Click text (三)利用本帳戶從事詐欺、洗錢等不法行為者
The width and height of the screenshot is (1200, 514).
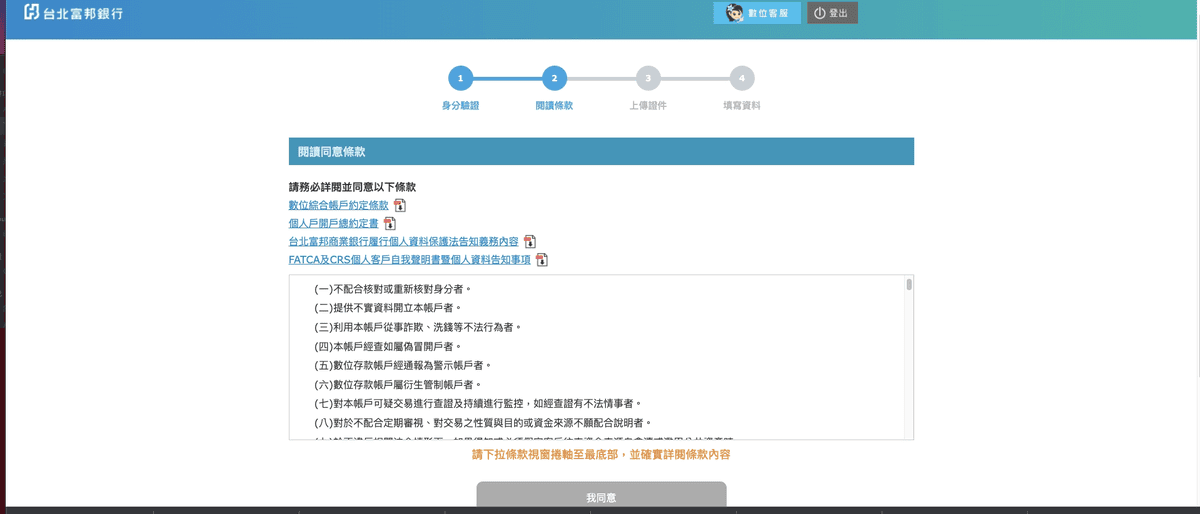point(418,327)
